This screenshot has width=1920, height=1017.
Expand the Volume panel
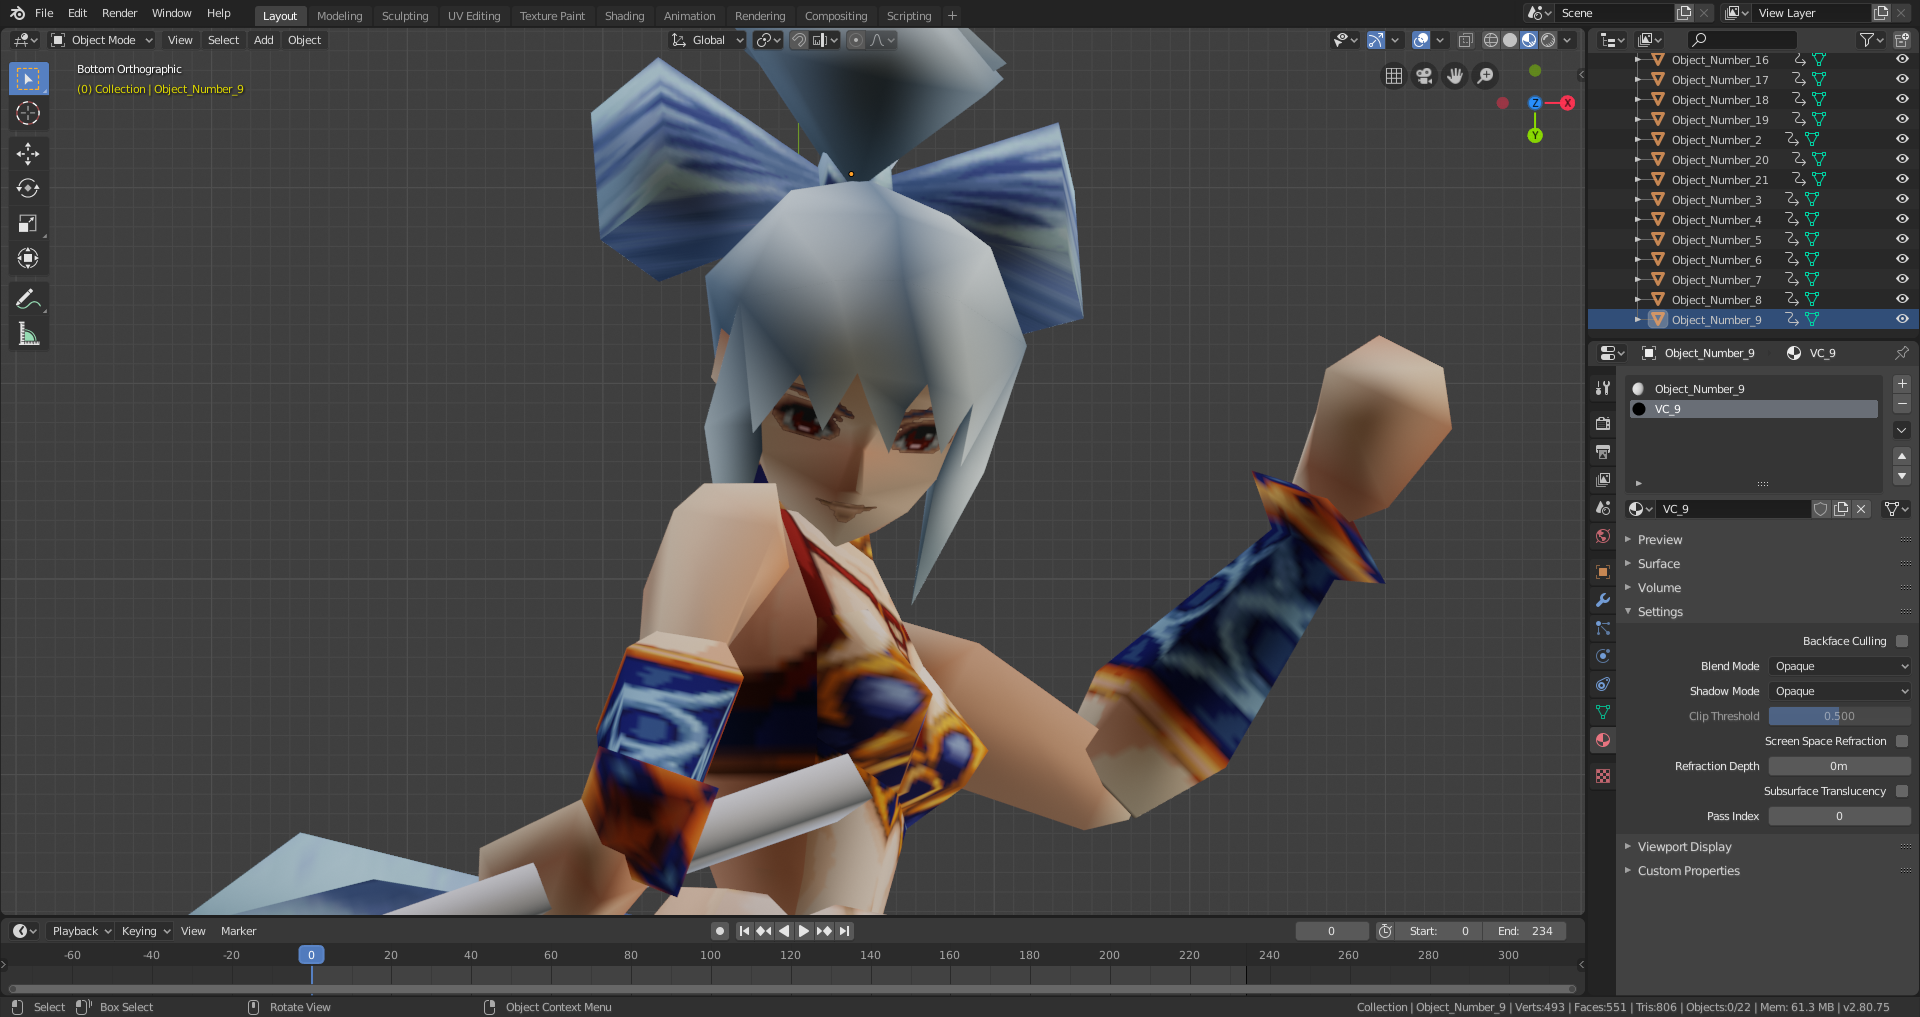tap(1659, 588)
